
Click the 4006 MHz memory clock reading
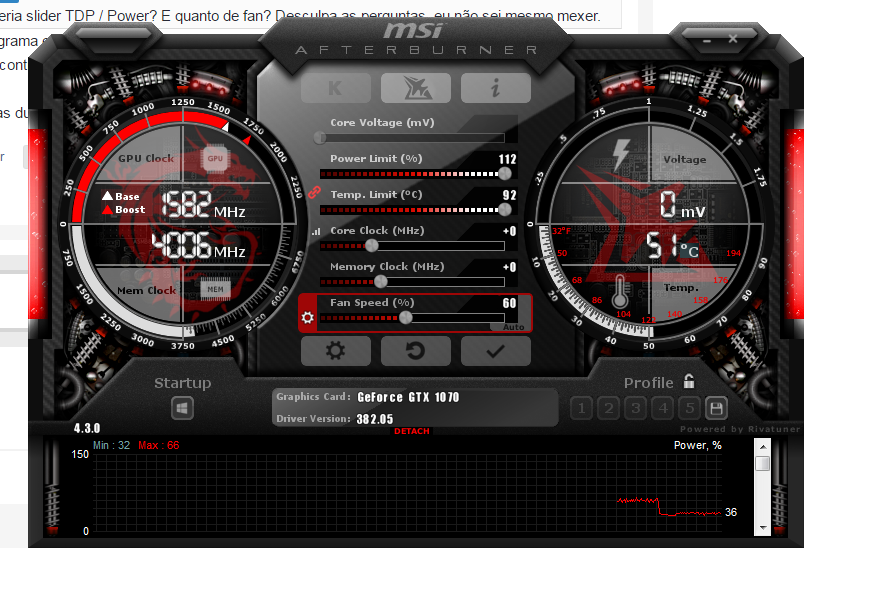click(199, 245)
